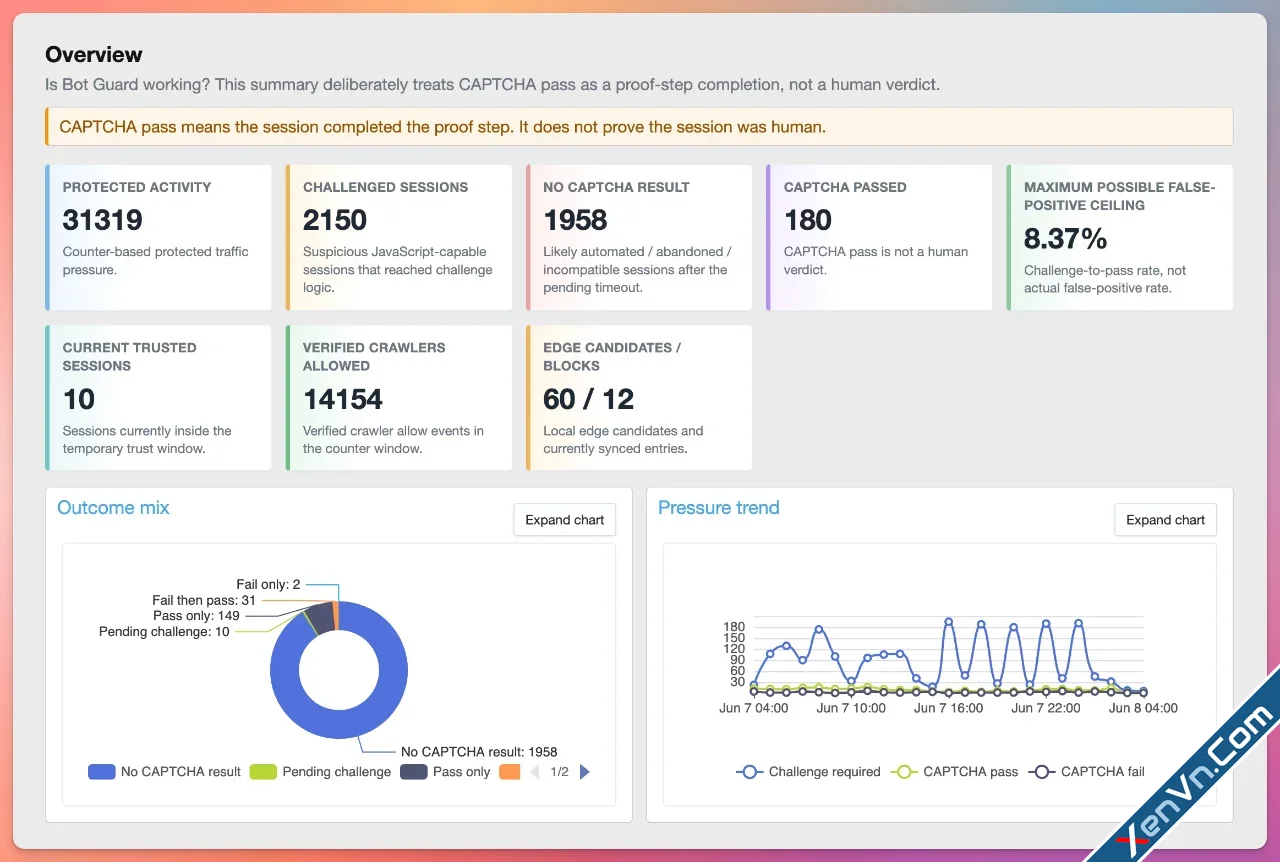Go to previous legend page in Outcome mix
Image resolution: width=1280 pixels, height=862 pixels.
[535, 772]
